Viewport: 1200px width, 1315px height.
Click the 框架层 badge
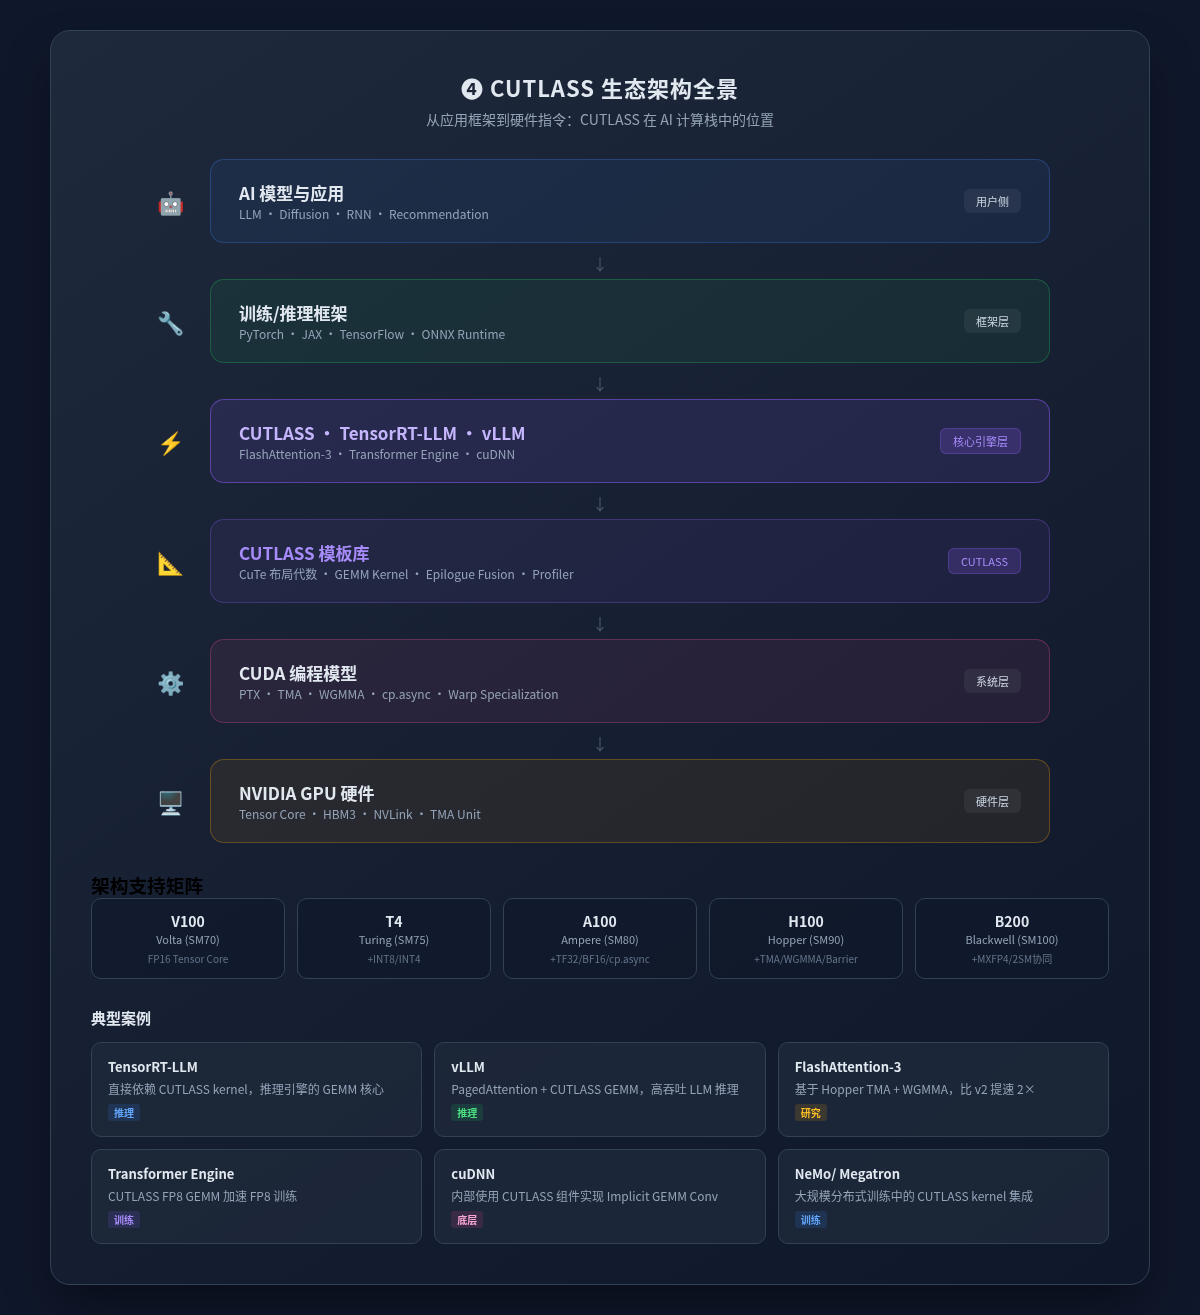click(x=992, y=321)
